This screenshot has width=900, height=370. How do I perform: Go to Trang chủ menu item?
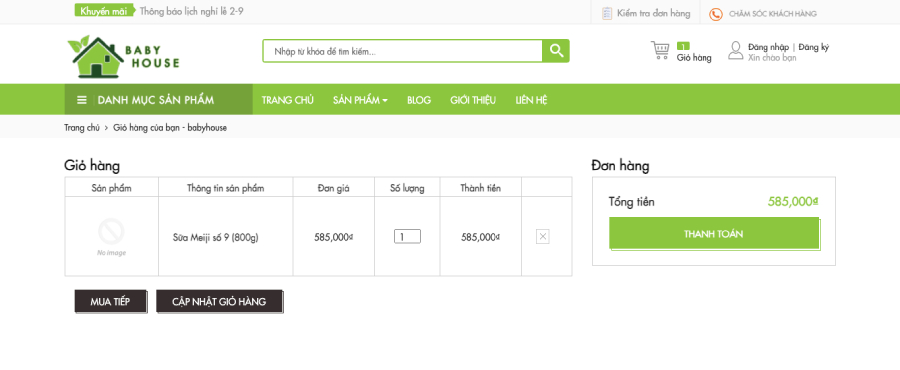[288, 100]
